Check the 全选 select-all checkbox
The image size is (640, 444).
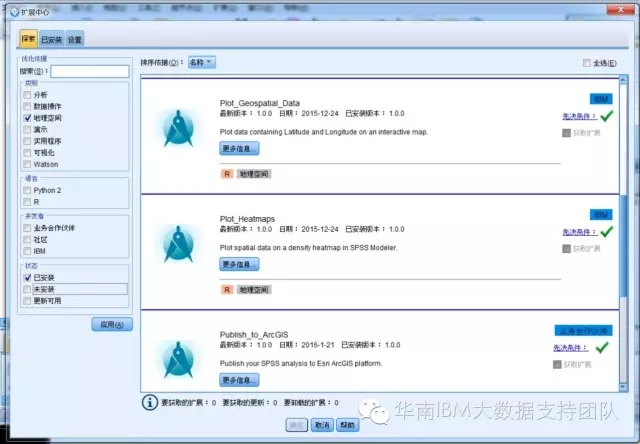pyautogui.click(x=587, y=63)
